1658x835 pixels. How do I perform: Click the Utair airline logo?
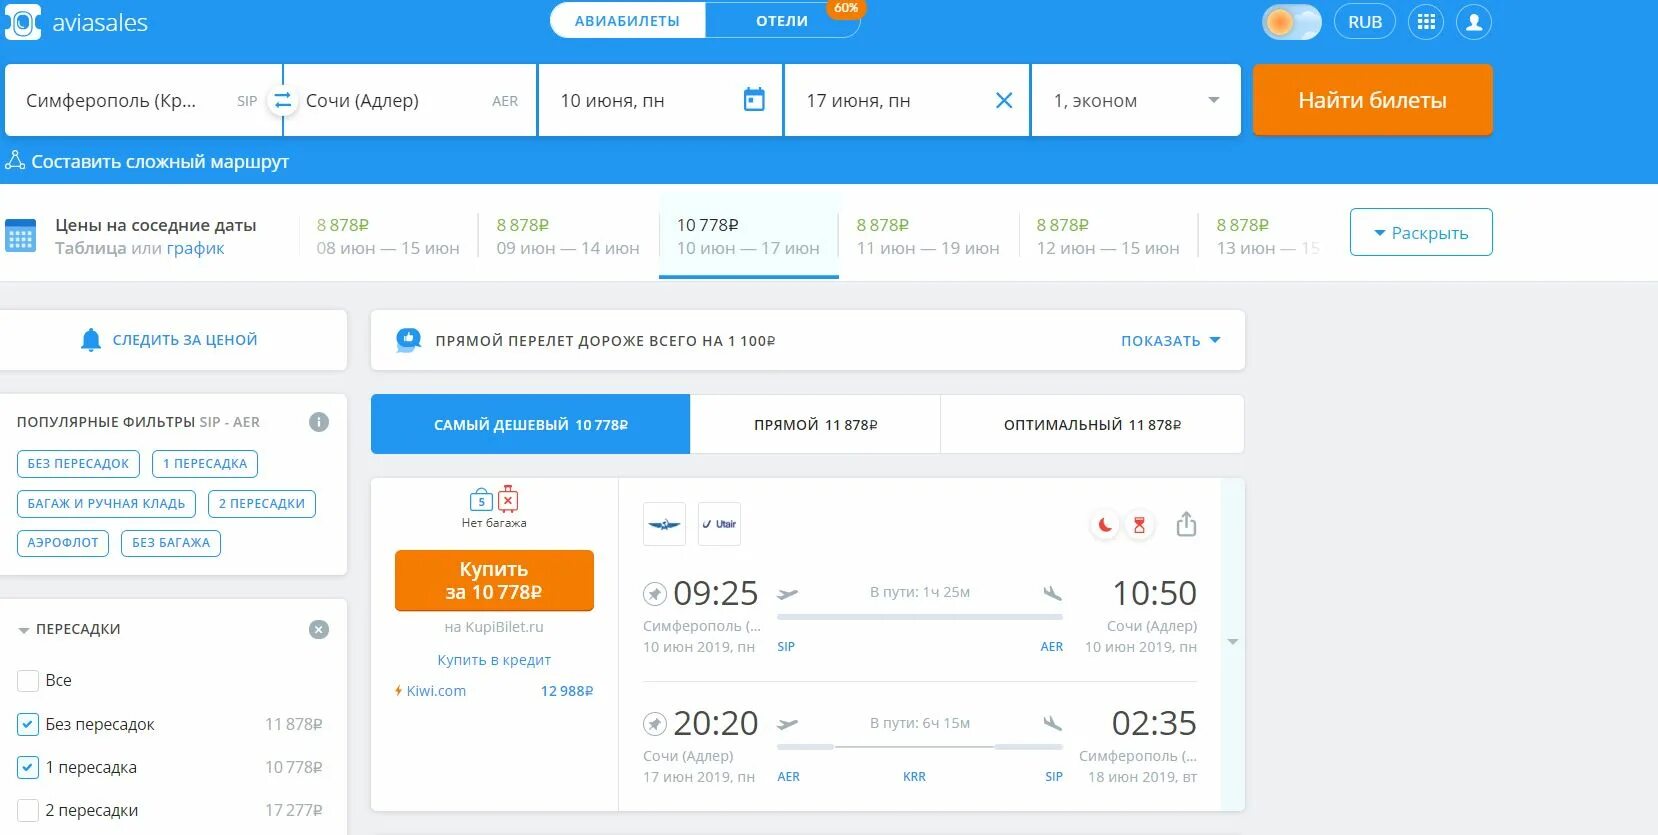(719, 524)
